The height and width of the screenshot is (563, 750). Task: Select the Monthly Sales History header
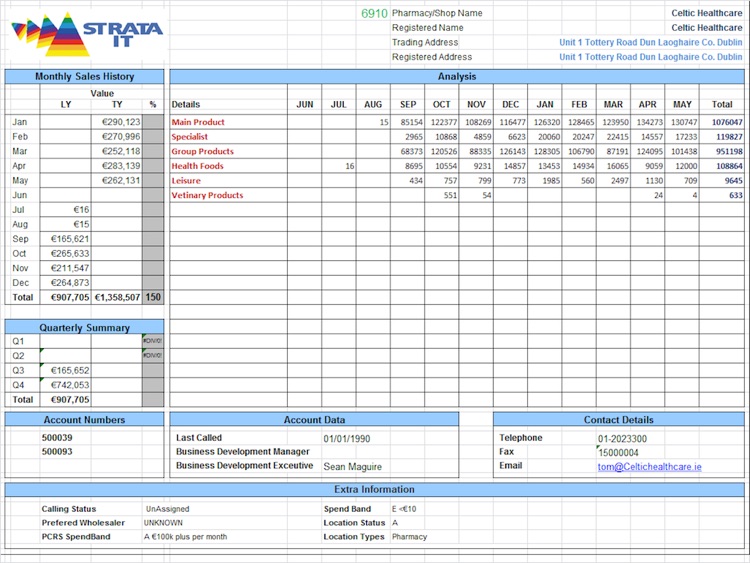[84, 77]
